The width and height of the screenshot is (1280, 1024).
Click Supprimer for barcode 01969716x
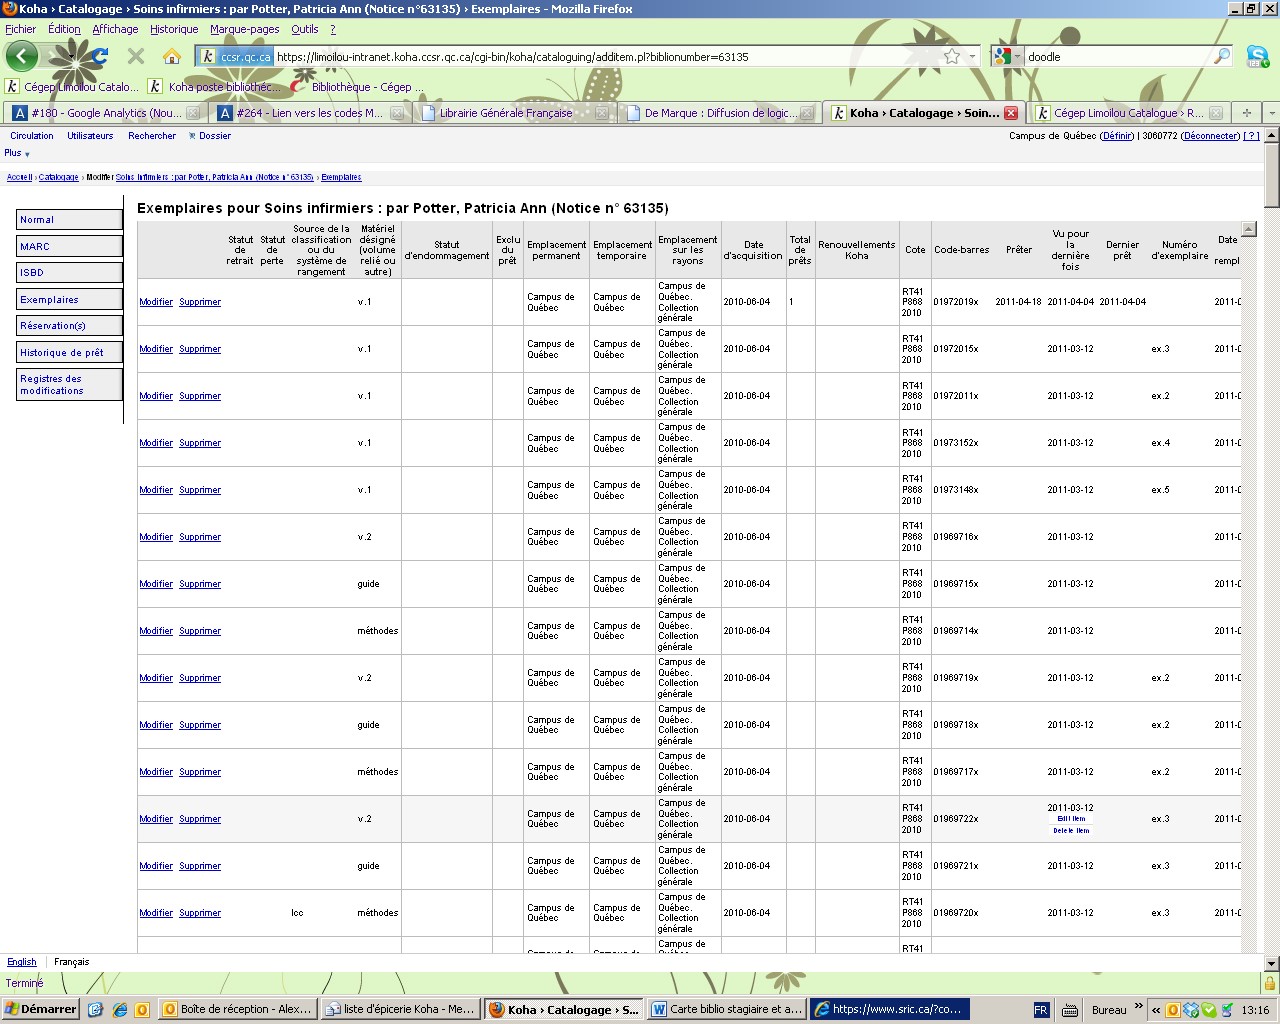click(200, 537)
